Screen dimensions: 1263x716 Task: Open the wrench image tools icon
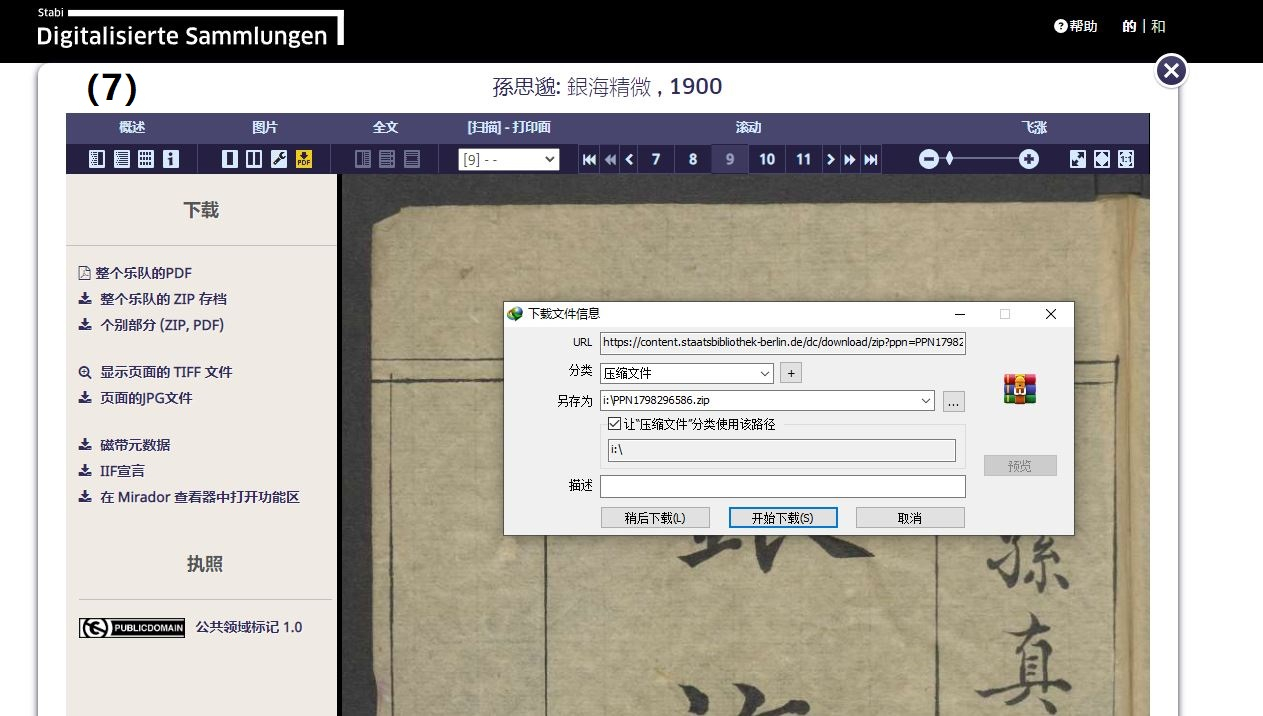(x=280, y=159)
